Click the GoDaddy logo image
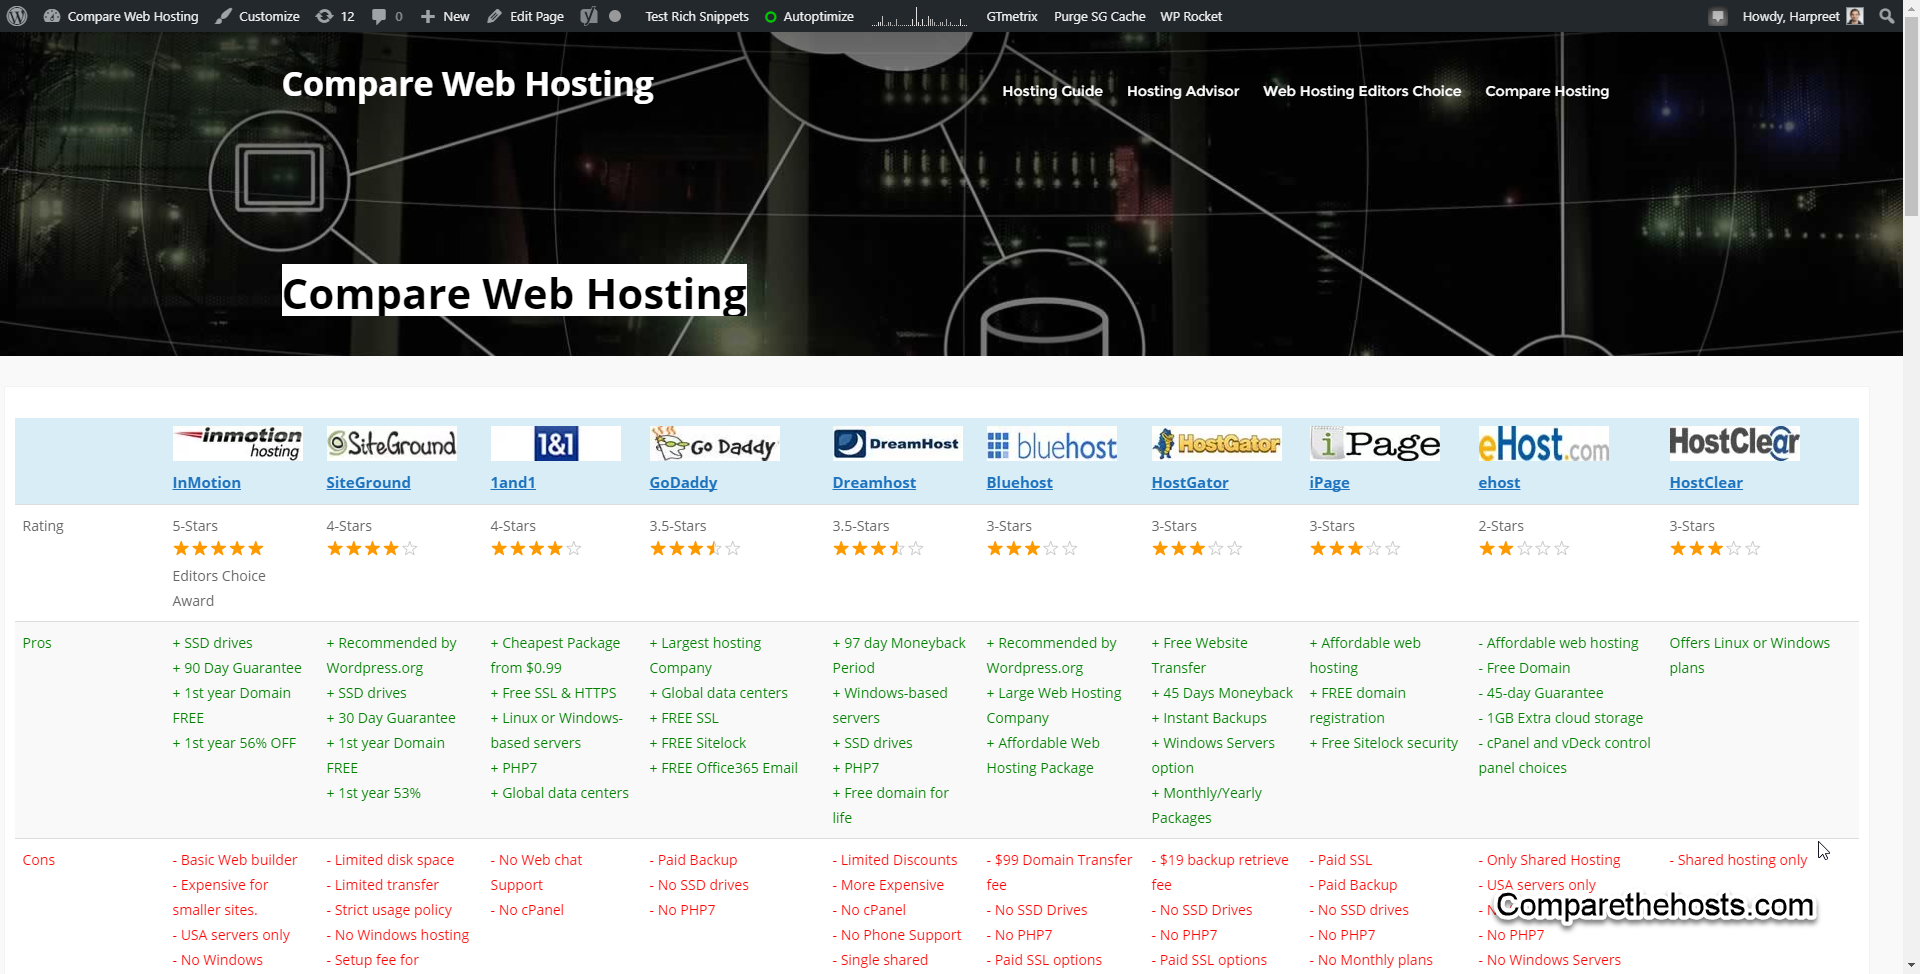 click(x=713, y=443)
